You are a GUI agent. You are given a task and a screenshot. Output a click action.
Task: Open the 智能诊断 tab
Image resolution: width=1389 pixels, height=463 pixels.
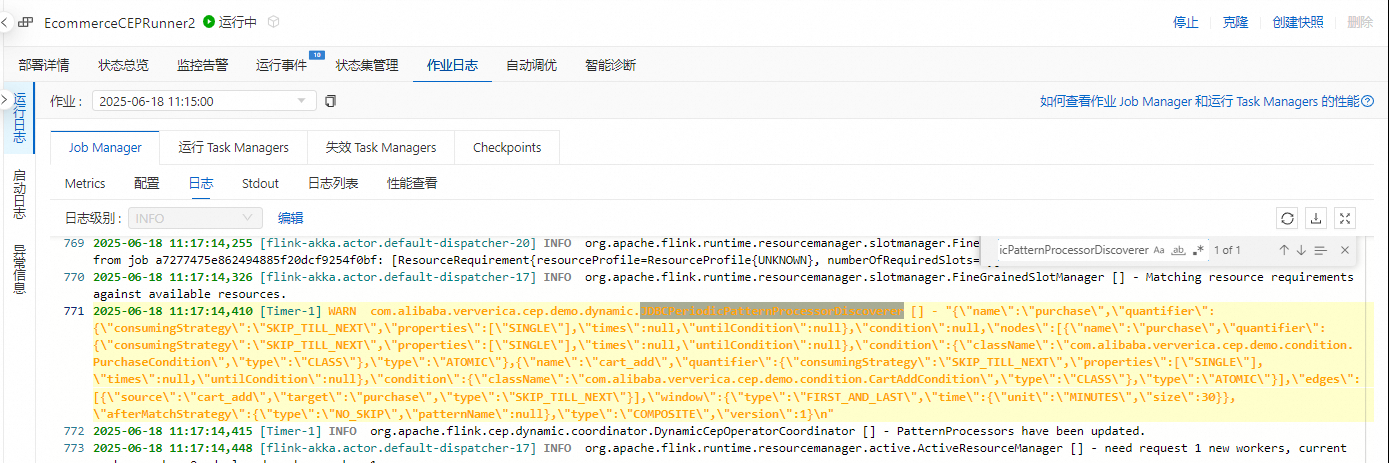click(610, 65)
